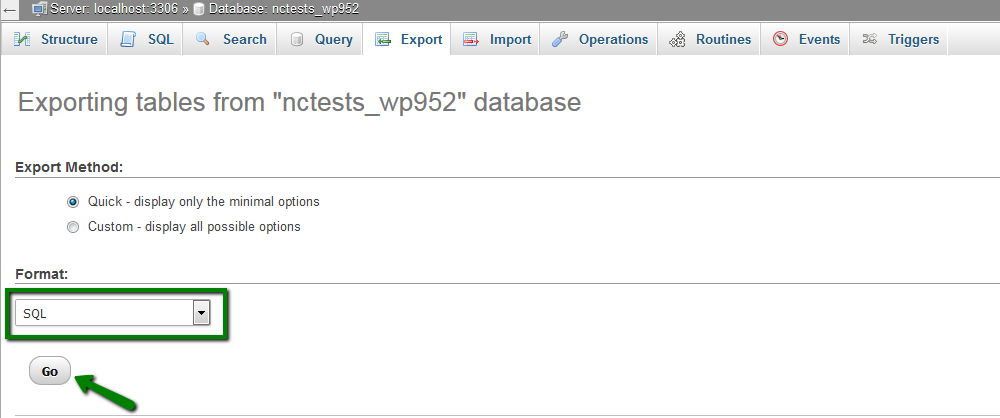Select the Quick export method radio

click(x=73, y=202)
